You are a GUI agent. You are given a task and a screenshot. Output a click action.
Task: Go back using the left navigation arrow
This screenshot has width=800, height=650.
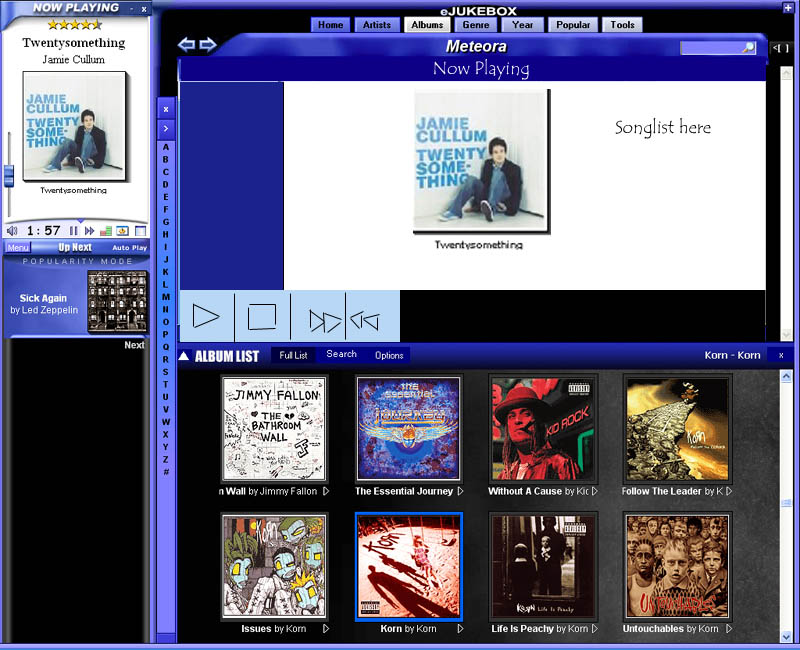(x=186, y=44)
